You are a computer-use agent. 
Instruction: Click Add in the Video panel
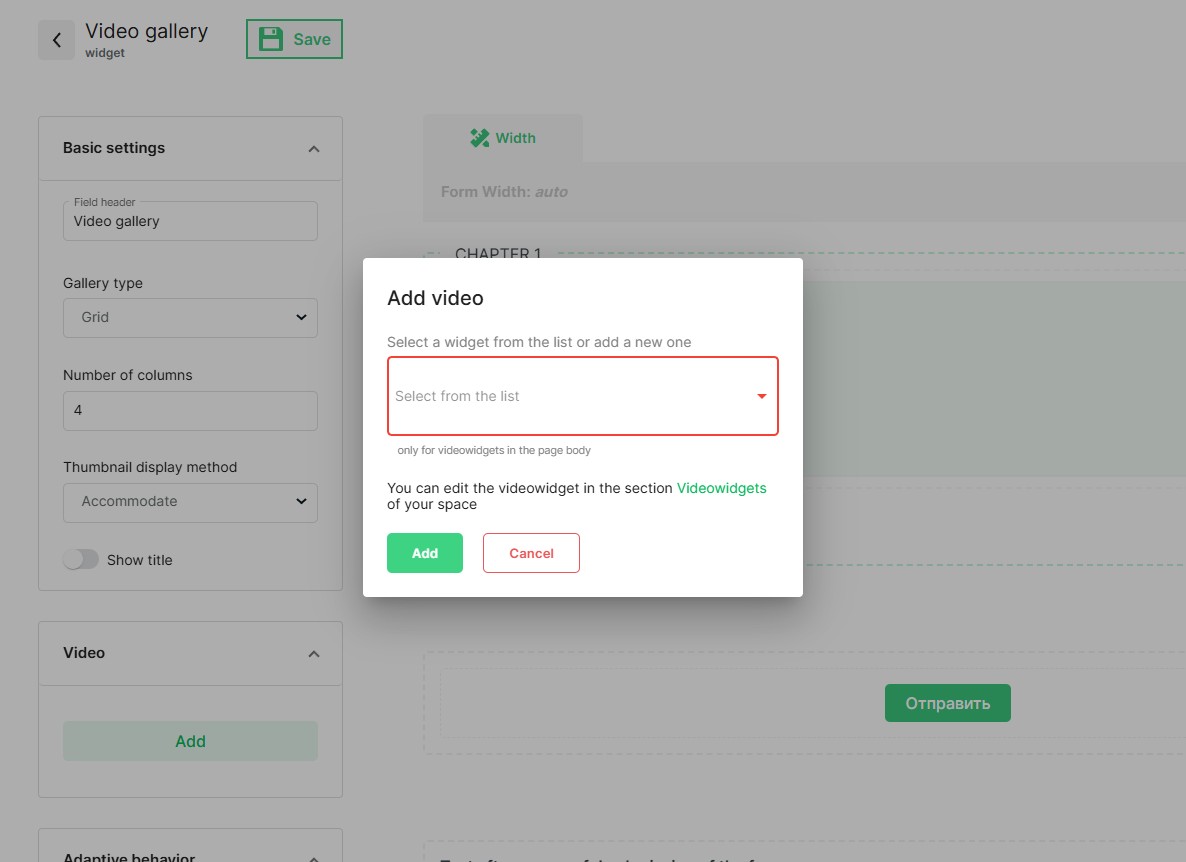tap(190, 741)
